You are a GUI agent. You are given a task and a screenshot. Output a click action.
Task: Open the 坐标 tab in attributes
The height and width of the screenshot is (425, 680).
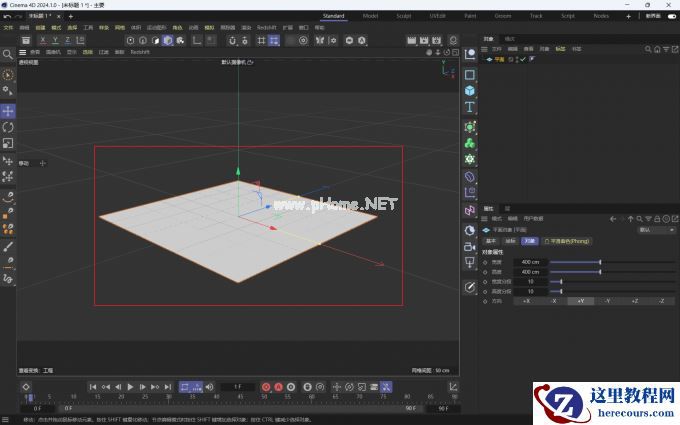tap(510, 241)
